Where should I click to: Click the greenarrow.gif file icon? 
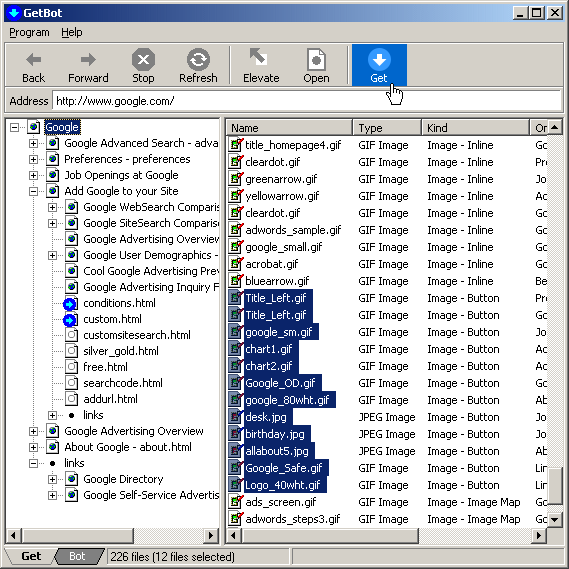pos(236,179)
